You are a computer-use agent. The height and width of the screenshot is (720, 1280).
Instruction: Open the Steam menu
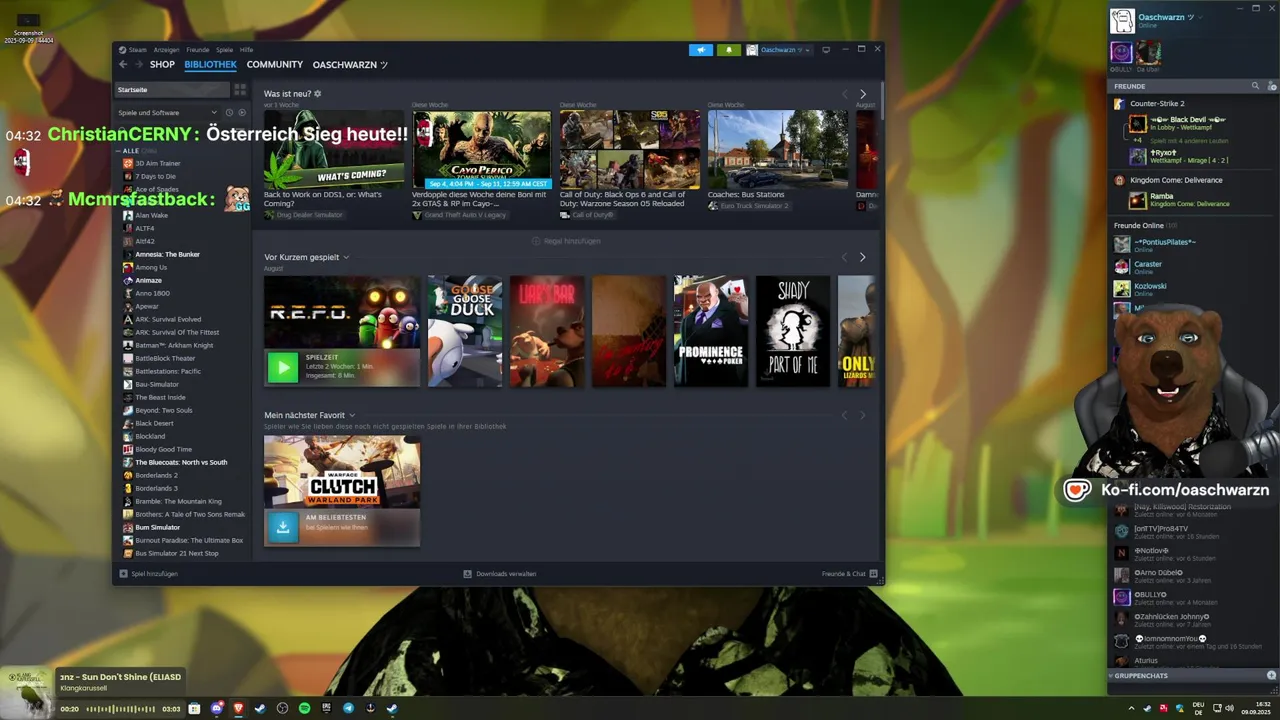[137, 50]
